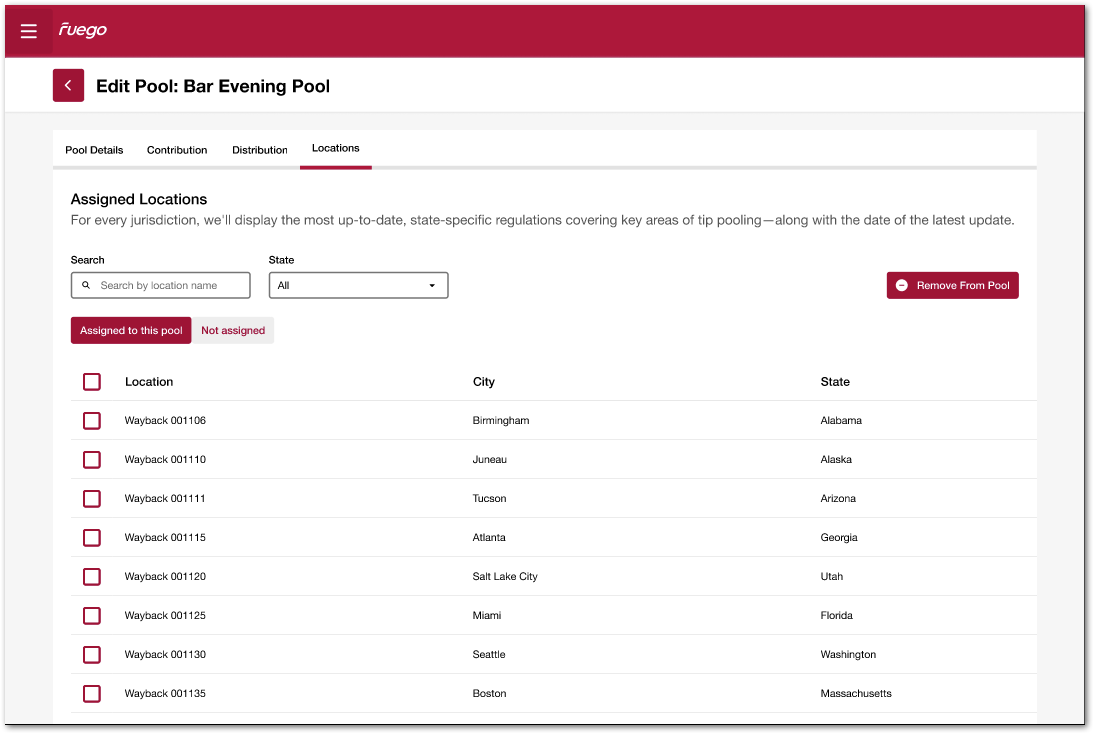Go back using the arrow button
1094x734 pixels.
(68, 86)
